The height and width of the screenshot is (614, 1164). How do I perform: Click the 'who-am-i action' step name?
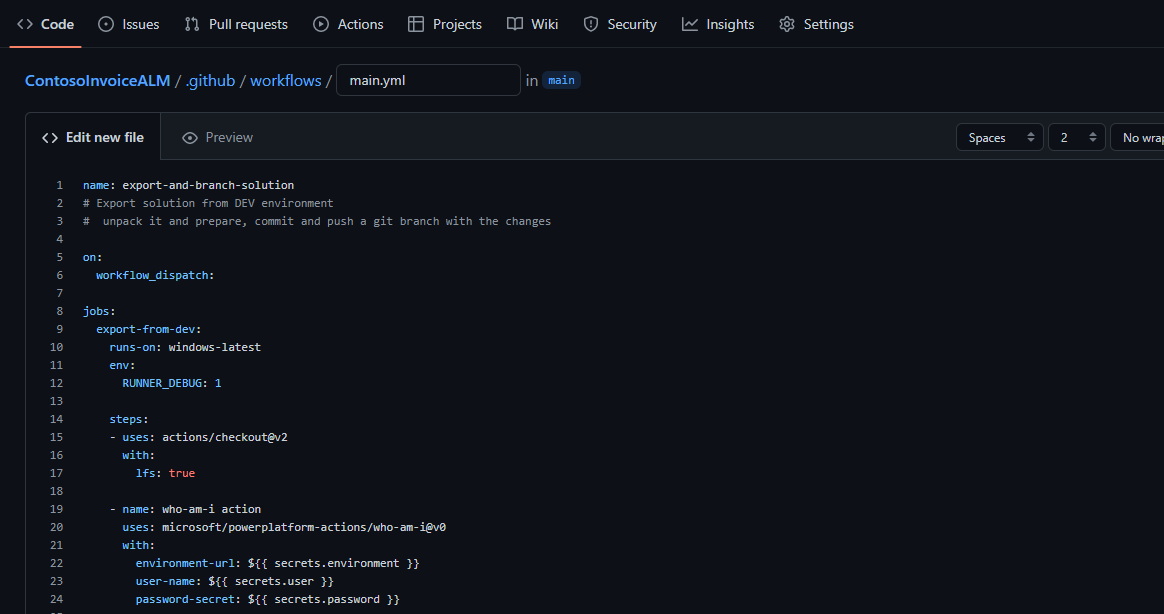(x=212, y=509)
